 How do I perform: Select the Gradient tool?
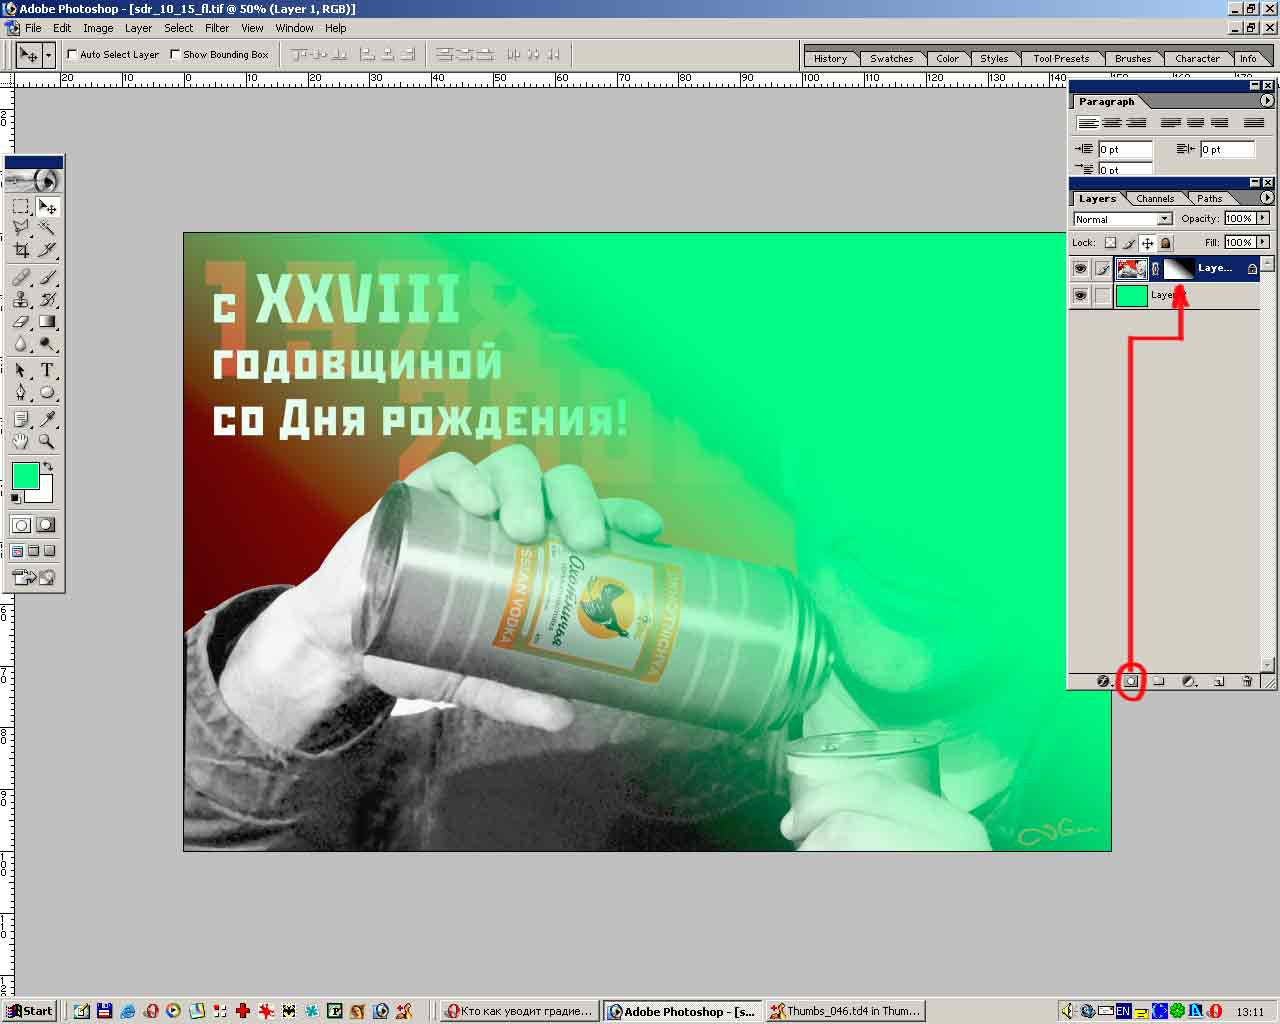click(47, 321)
